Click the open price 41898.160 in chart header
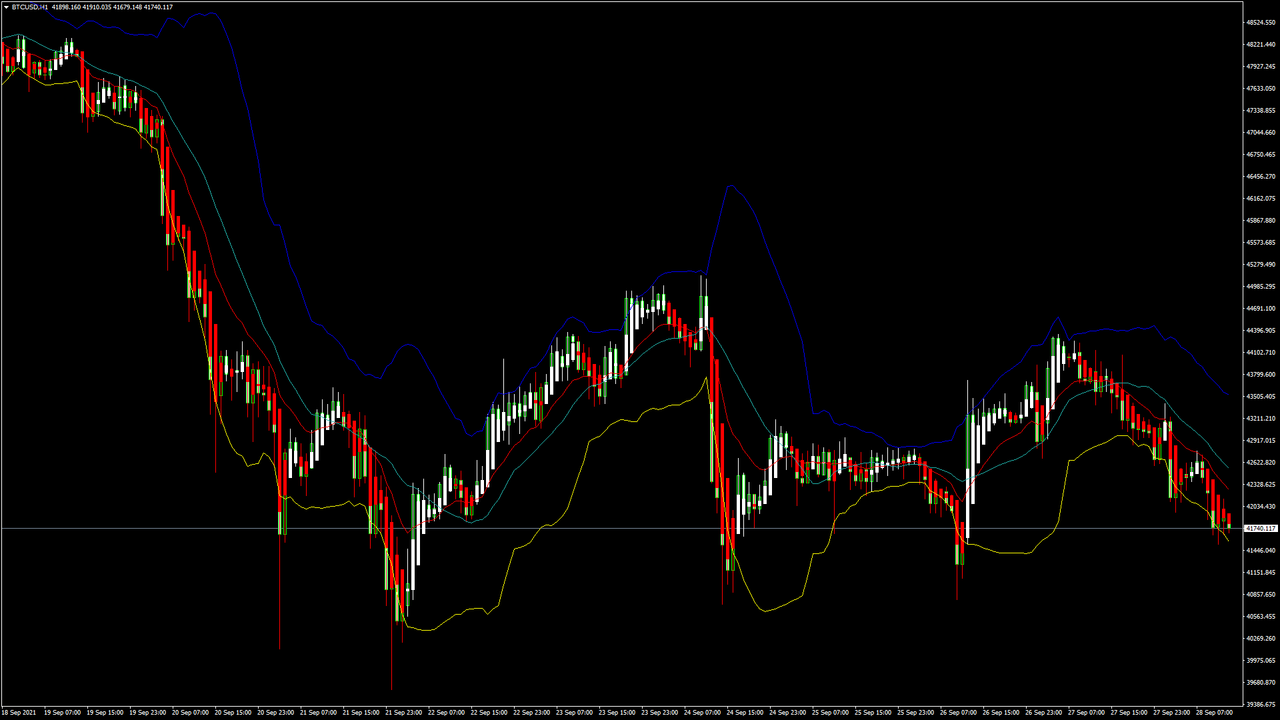Image resolution: width=1280 pixels, height=720 pixels. click(x=68, y=7)
